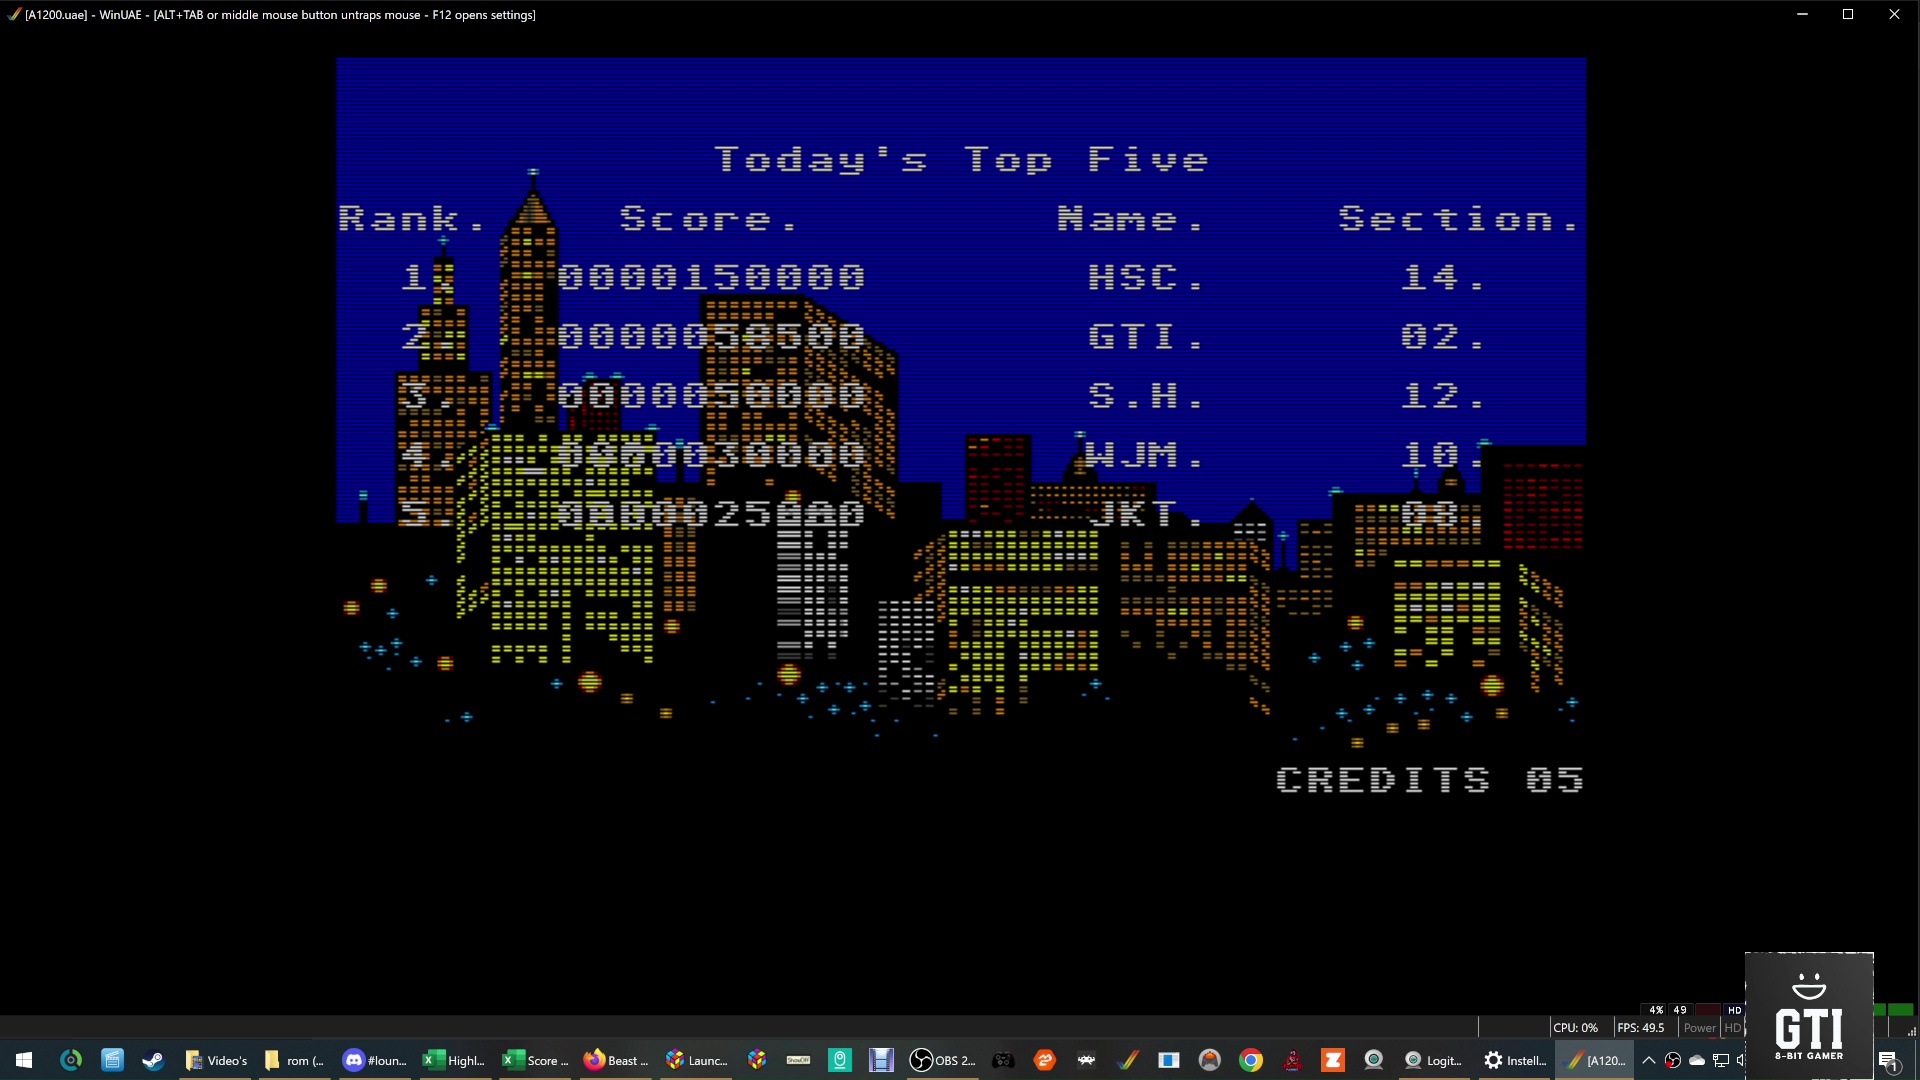Click the HD LED in WinUAE status bar
This screenshot has width=1920, height=1080.
pyautogui.click(x=1733, y=1028)
